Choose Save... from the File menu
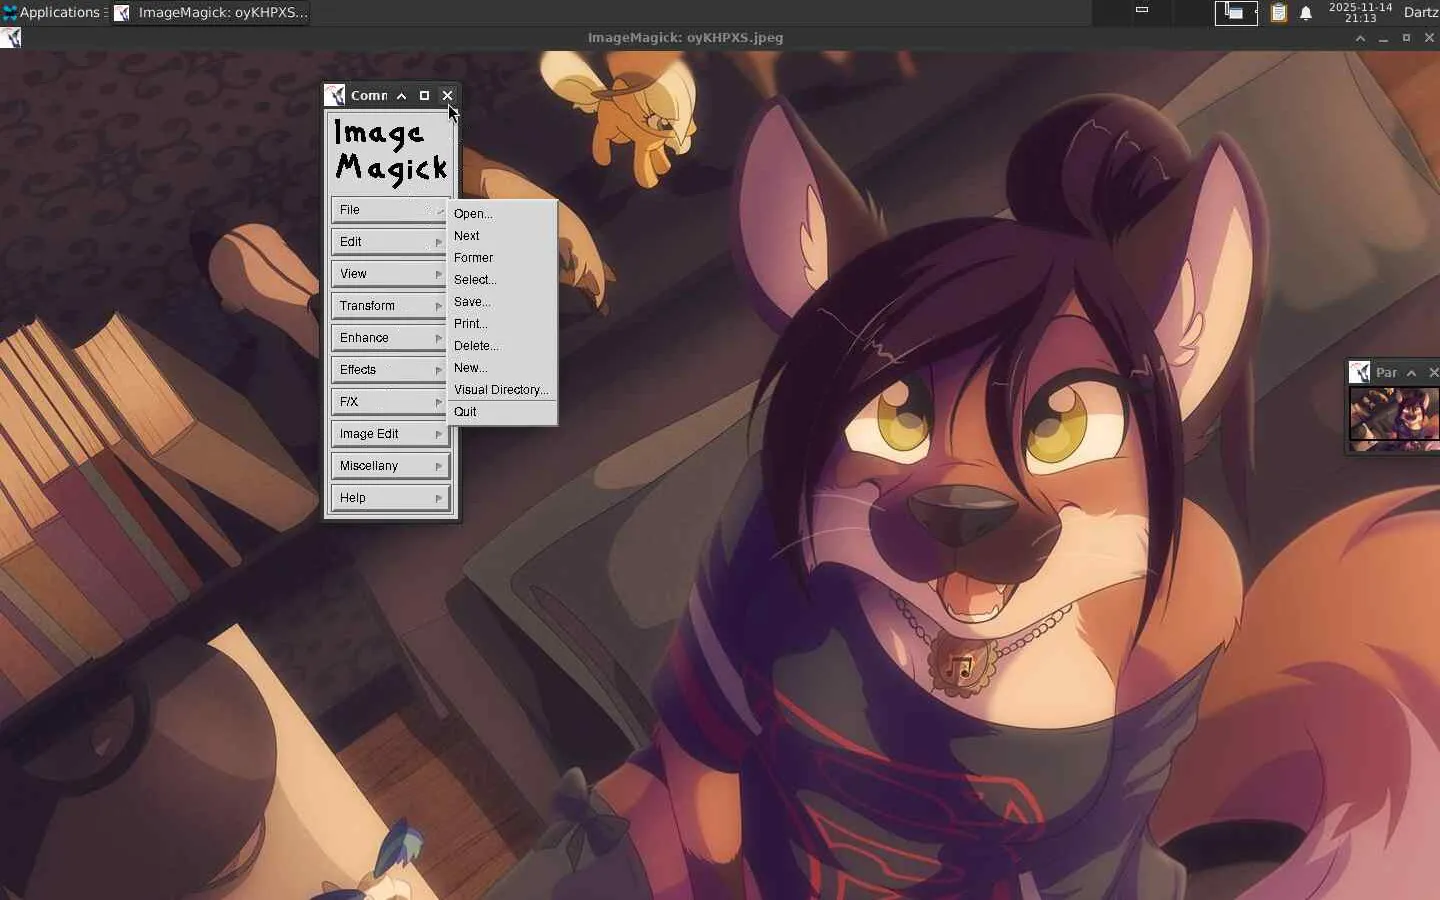This screenshot has width=1440, height=900. [502, 302]
